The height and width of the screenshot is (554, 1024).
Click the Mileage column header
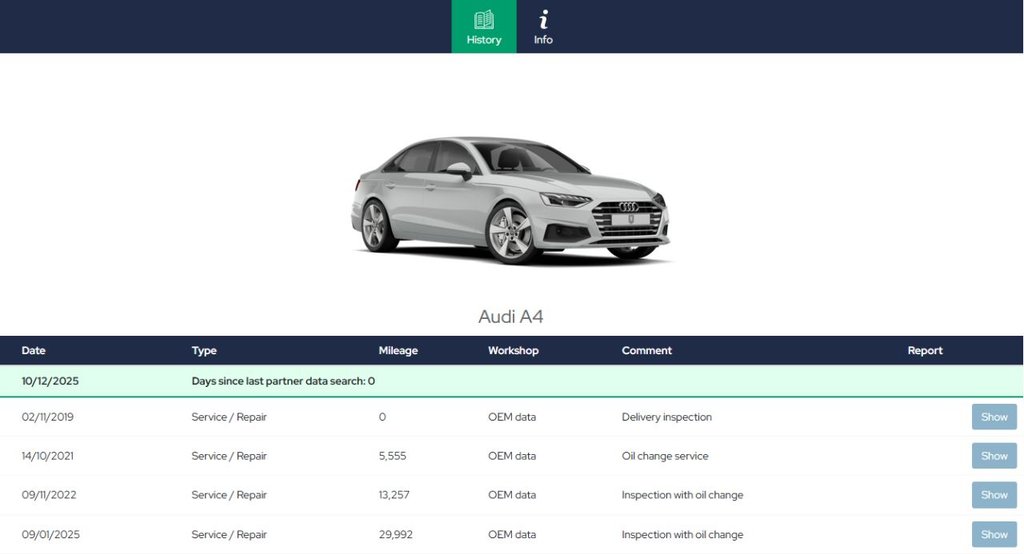tap(398, 351)
